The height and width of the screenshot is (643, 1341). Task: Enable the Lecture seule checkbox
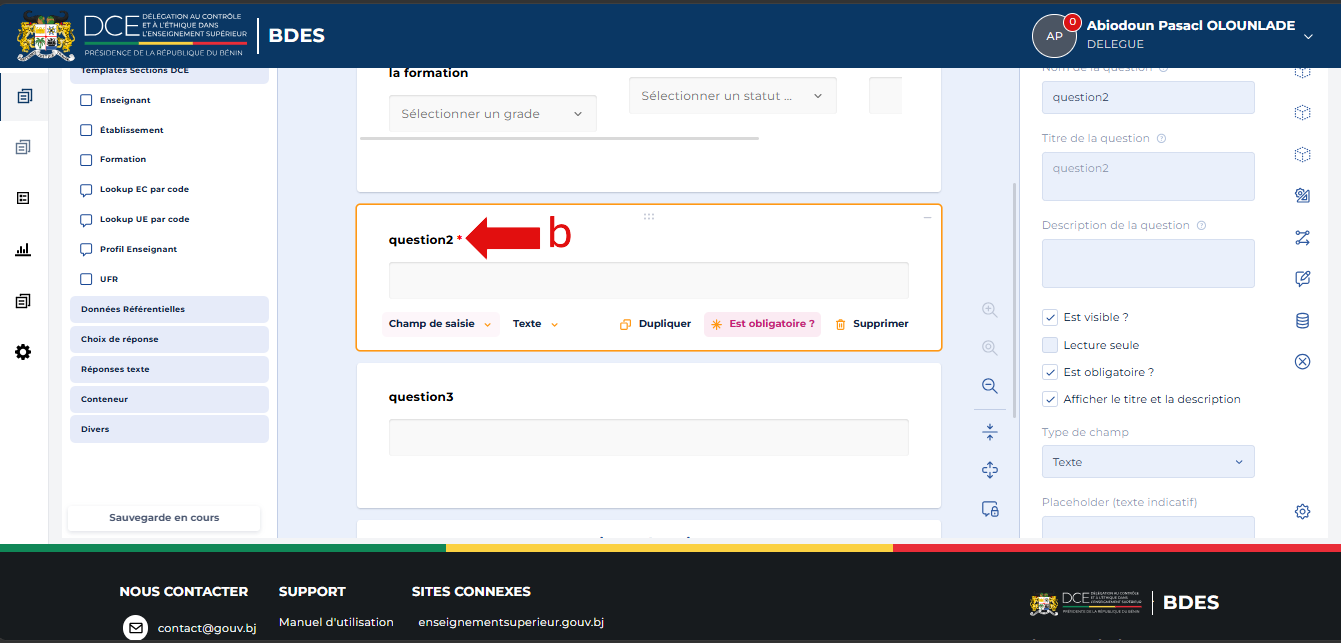(x=1050, y=345)
